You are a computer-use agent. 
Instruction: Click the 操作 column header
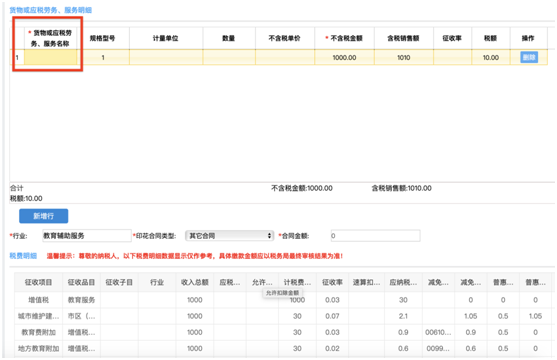pyautogui.click(x=528, y=38)
